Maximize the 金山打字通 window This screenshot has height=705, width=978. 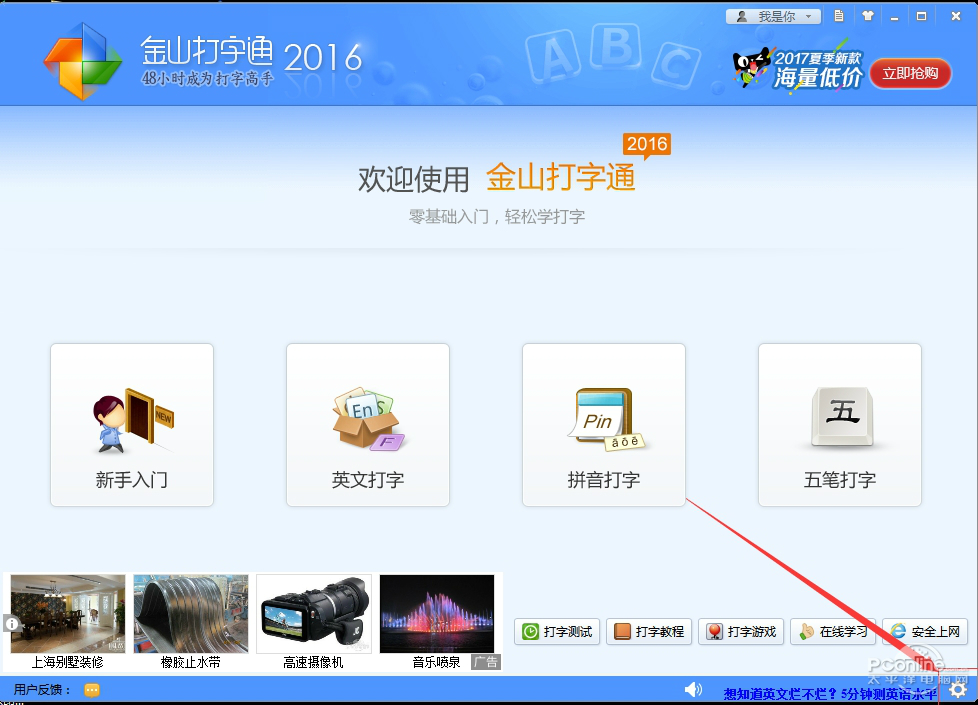tap(921, 16)
